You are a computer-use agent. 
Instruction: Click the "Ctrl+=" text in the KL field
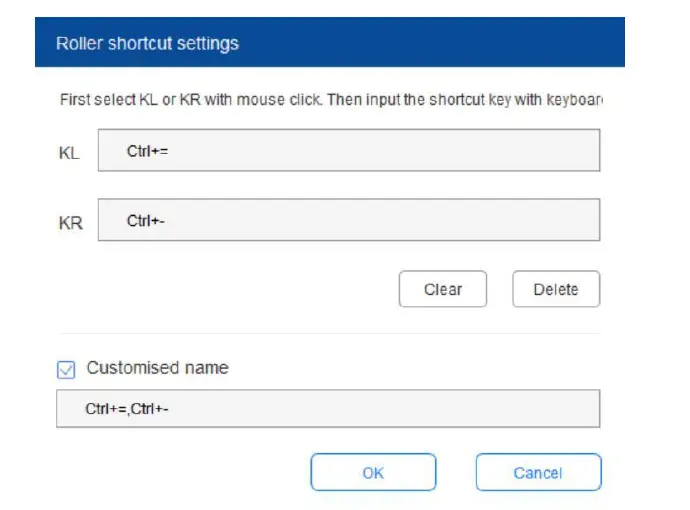coord(148,151)
